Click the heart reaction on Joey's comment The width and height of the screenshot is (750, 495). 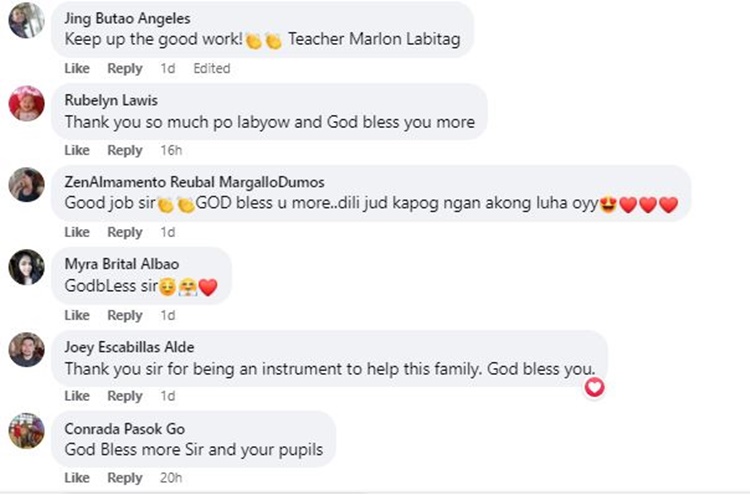595,386
